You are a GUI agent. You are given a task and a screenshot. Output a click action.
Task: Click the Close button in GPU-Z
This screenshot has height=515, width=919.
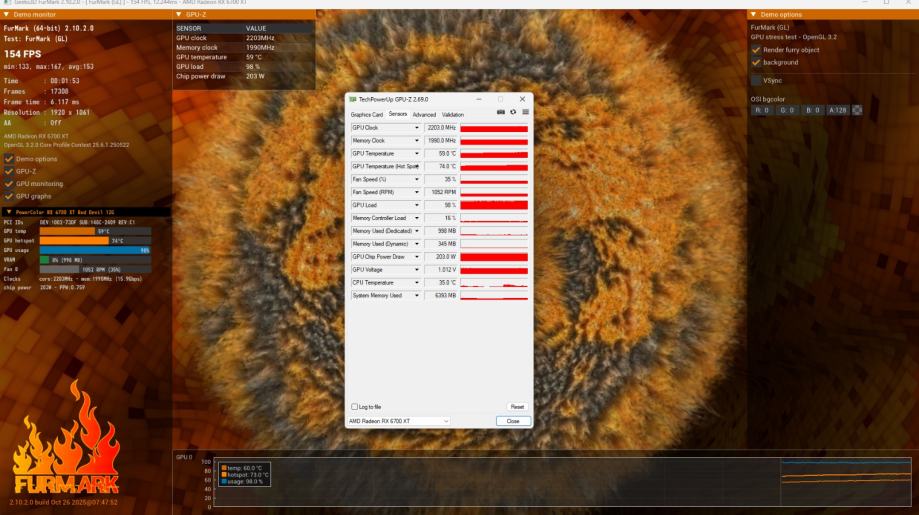tap(513, 421)
